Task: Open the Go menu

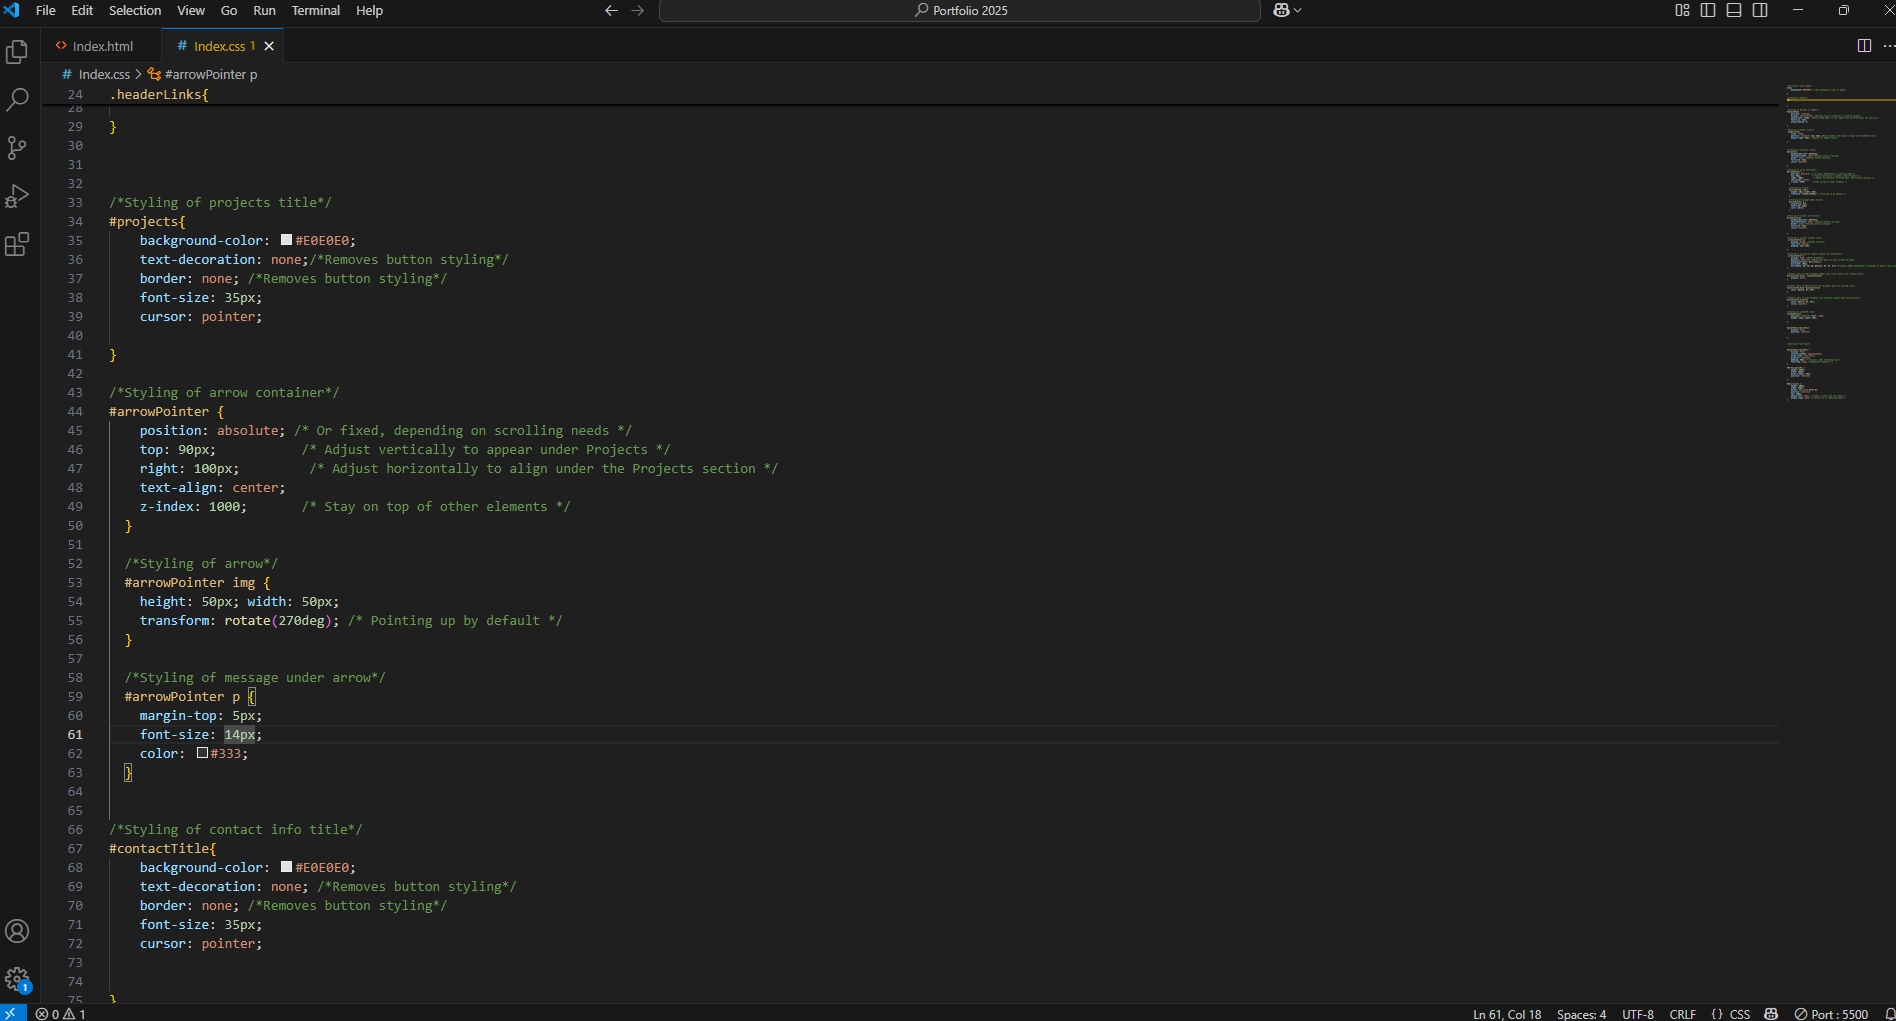Action: 229,10
